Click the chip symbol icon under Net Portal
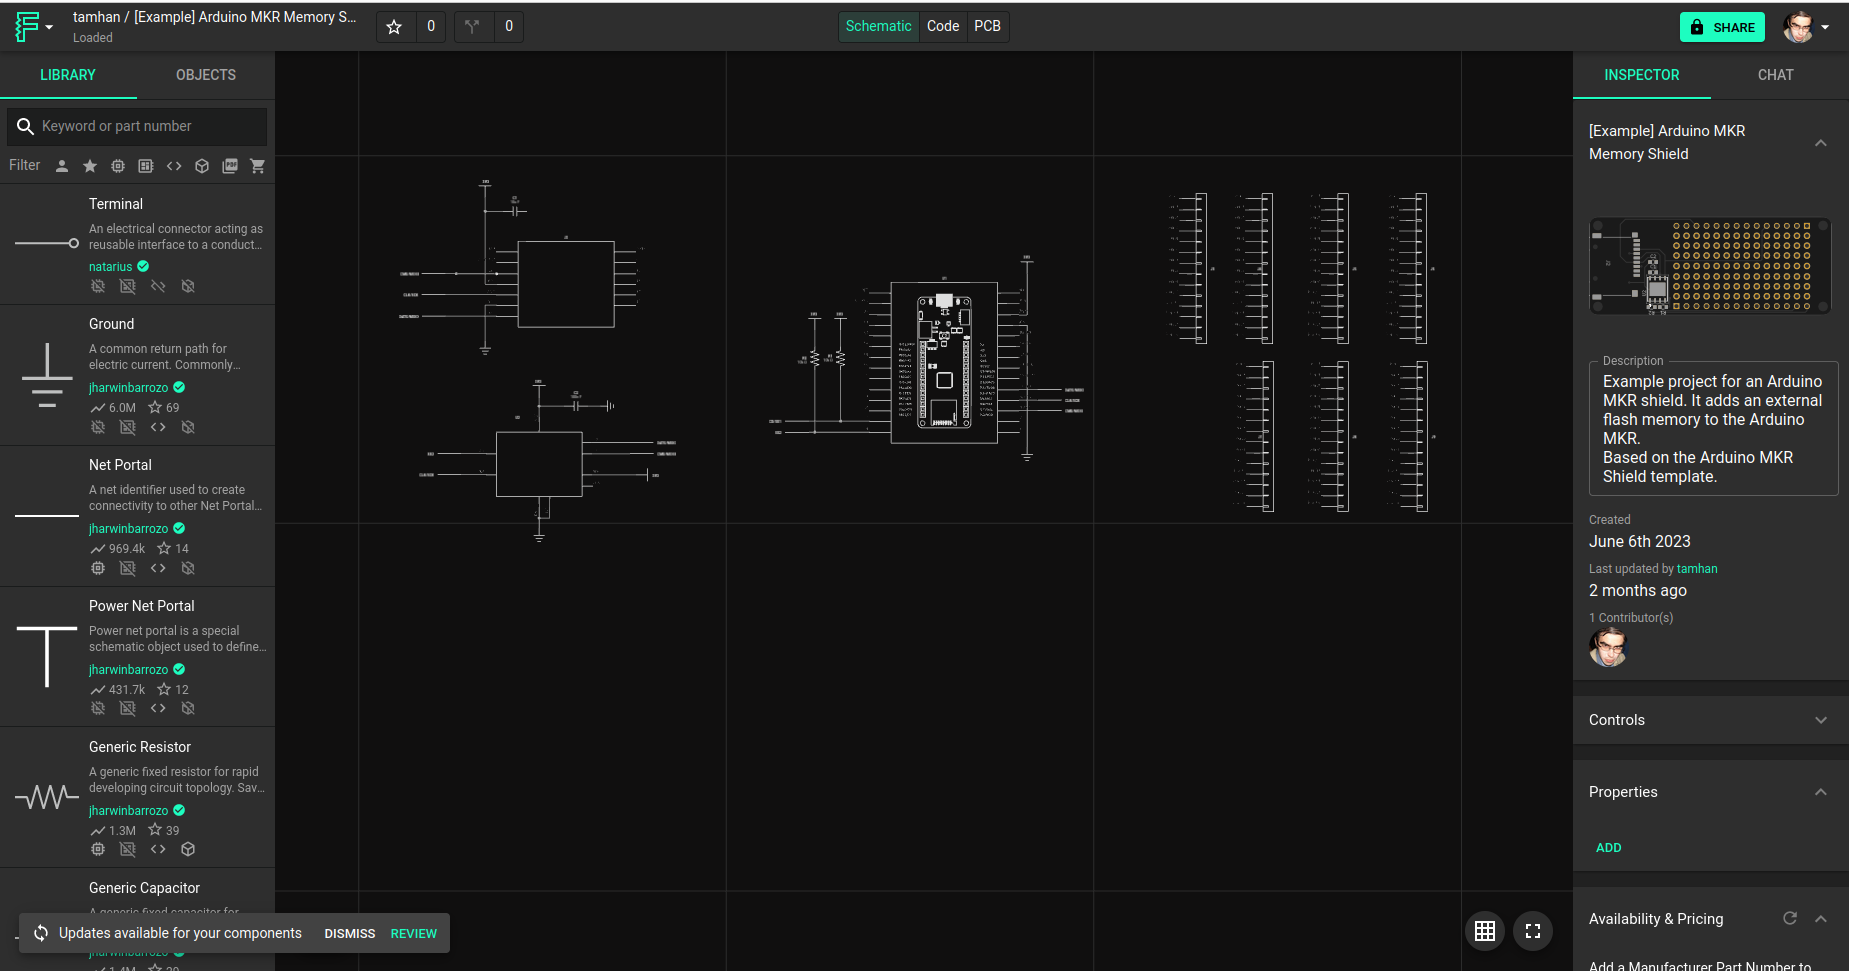The height and width of the screenshot is (971, 1849). click(98, 568)
